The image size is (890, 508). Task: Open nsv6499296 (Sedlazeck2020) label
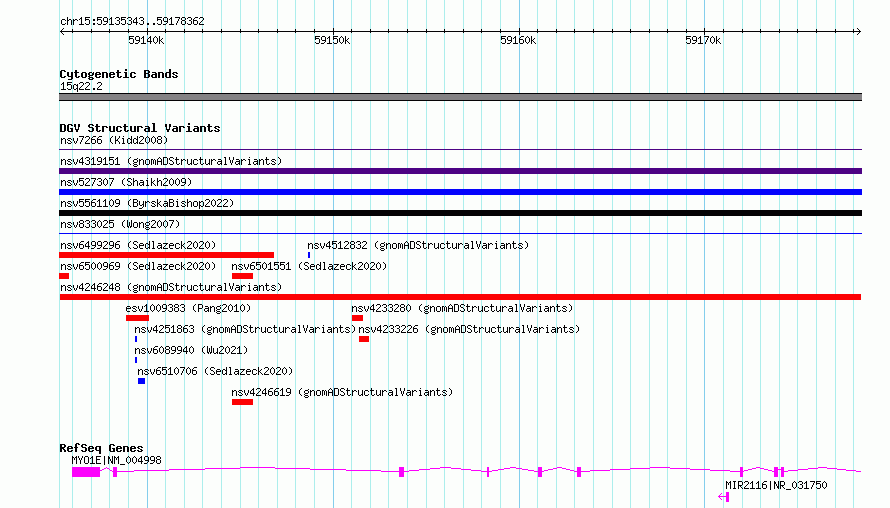138,245
